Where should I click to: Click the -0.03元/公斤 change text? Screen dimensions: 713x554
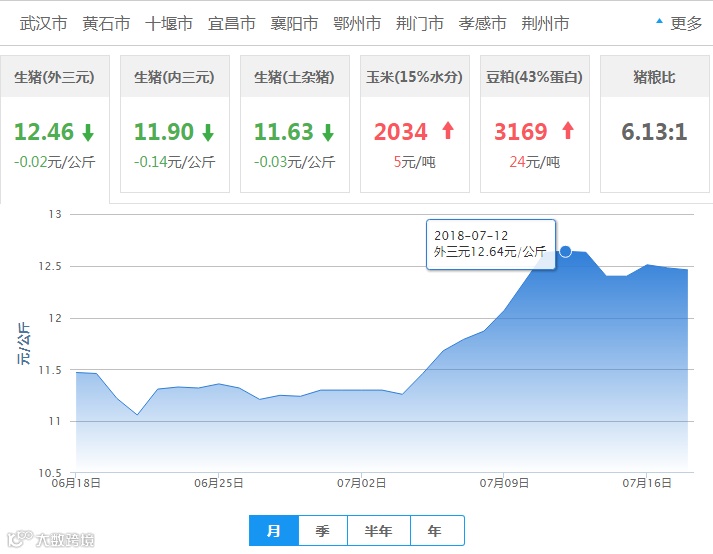[x=295, y=162]
